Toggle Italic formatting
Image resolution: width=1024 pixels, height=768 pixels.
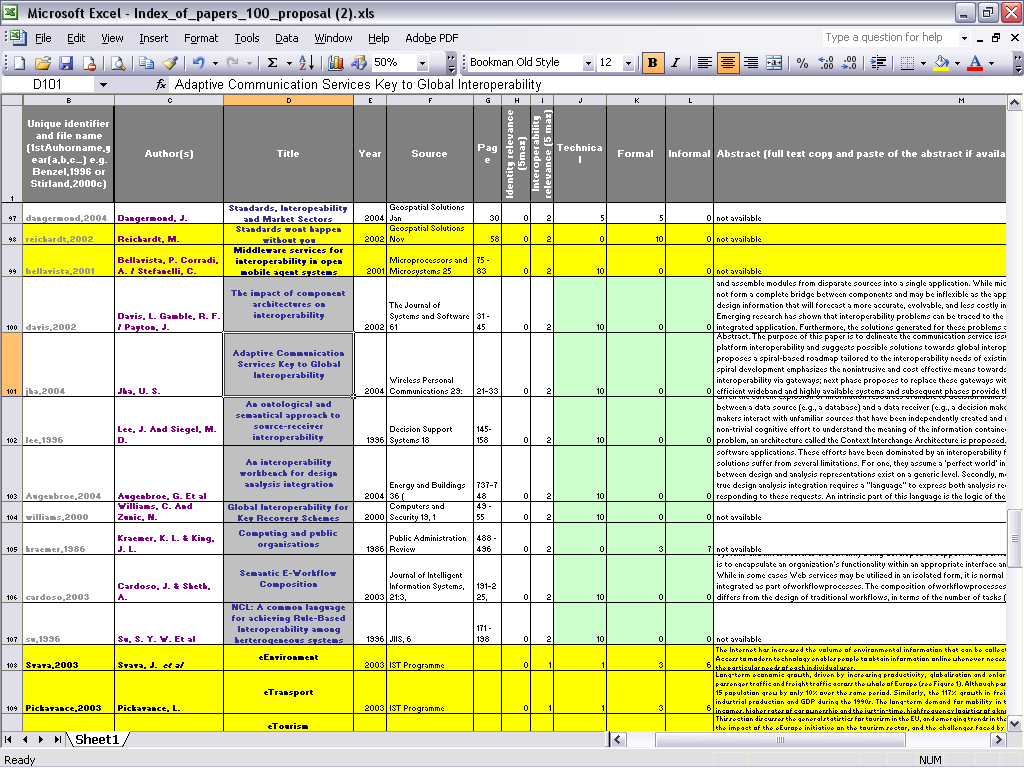click(x=675, y=63)
